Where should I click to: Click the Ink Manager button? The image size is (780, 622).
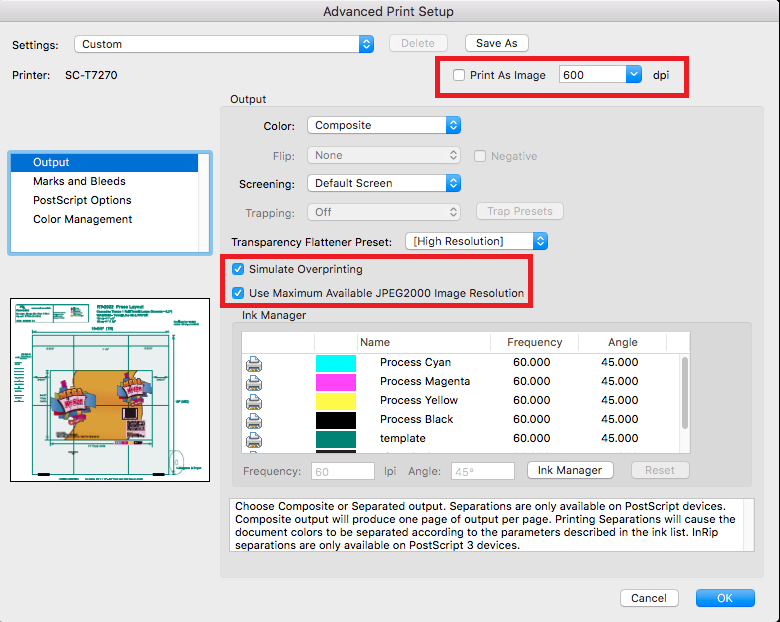coord(570,470)
